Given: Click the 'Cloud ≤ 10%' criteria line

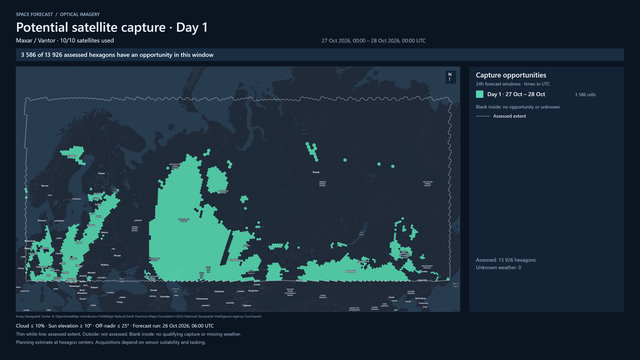Looking at the screenshot, I should click(x=115, y=326).
